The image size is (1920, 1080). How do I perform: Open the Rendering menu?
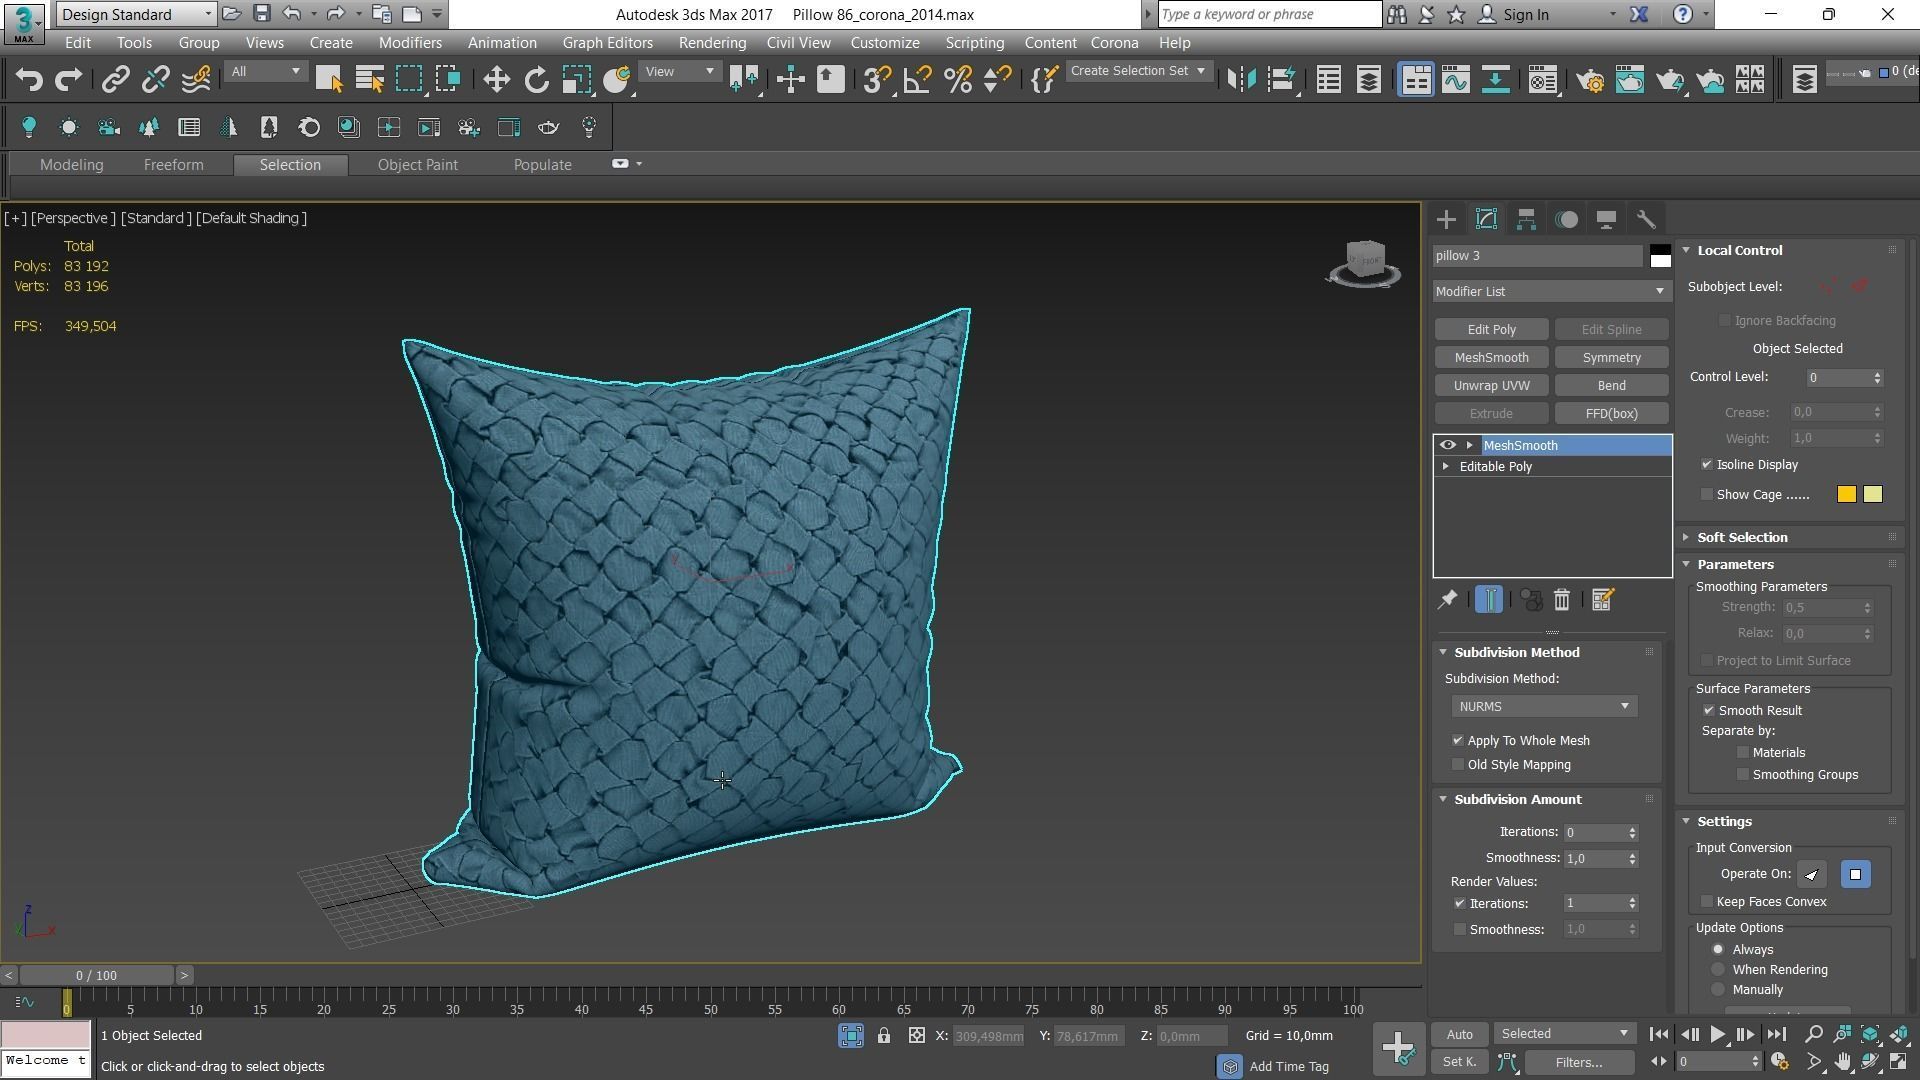(x=712, y=43)
